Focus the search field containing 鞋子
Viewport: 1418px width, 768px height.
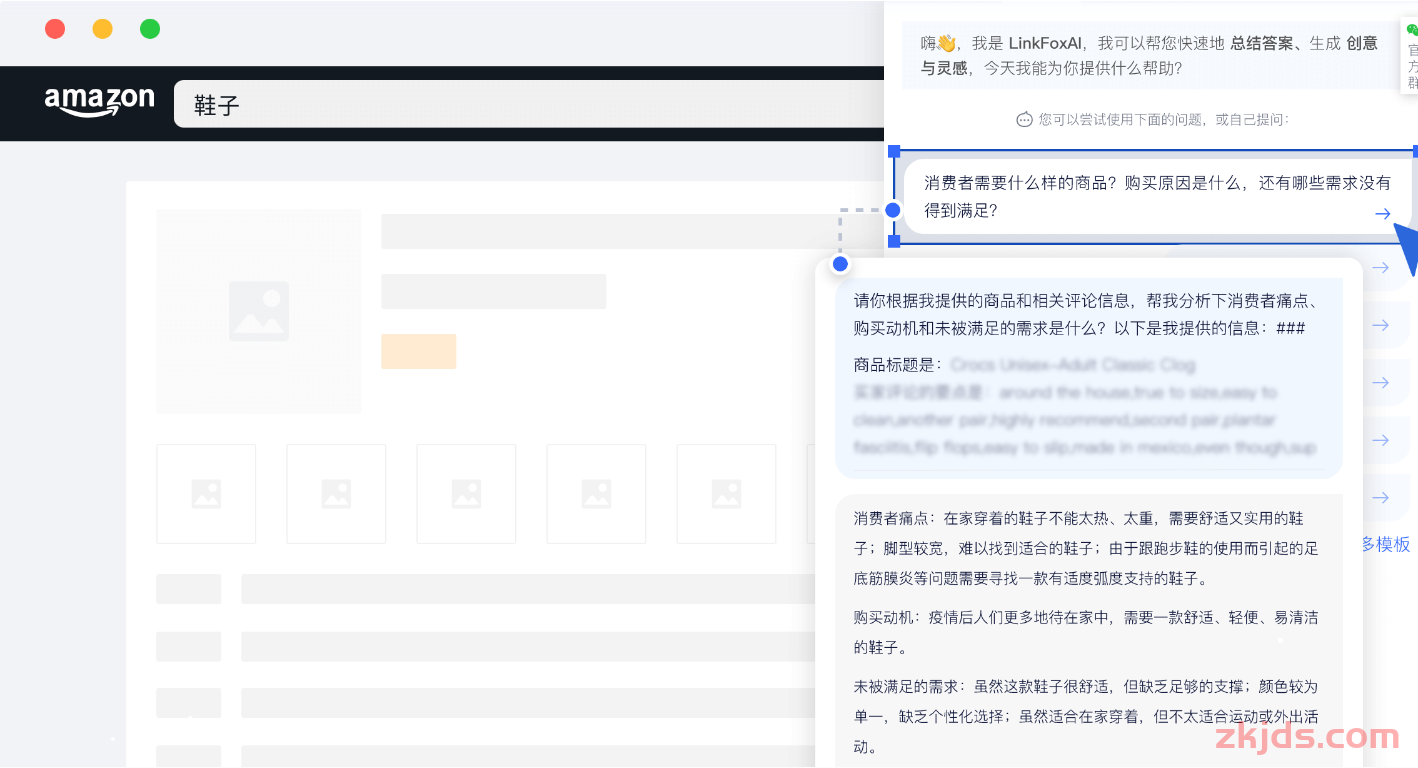click(x=529, y=104)
